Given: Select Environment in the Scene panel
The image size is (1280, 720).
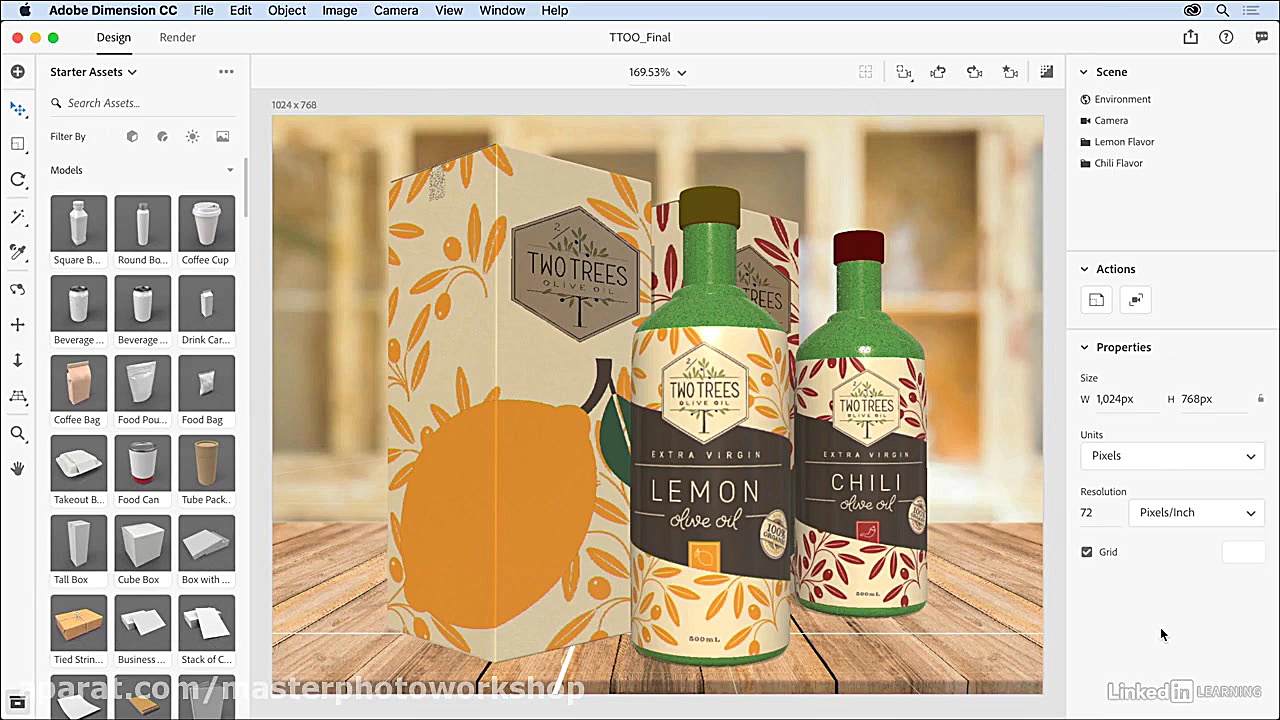Looking at the screenshot, I should point(1122,99).
